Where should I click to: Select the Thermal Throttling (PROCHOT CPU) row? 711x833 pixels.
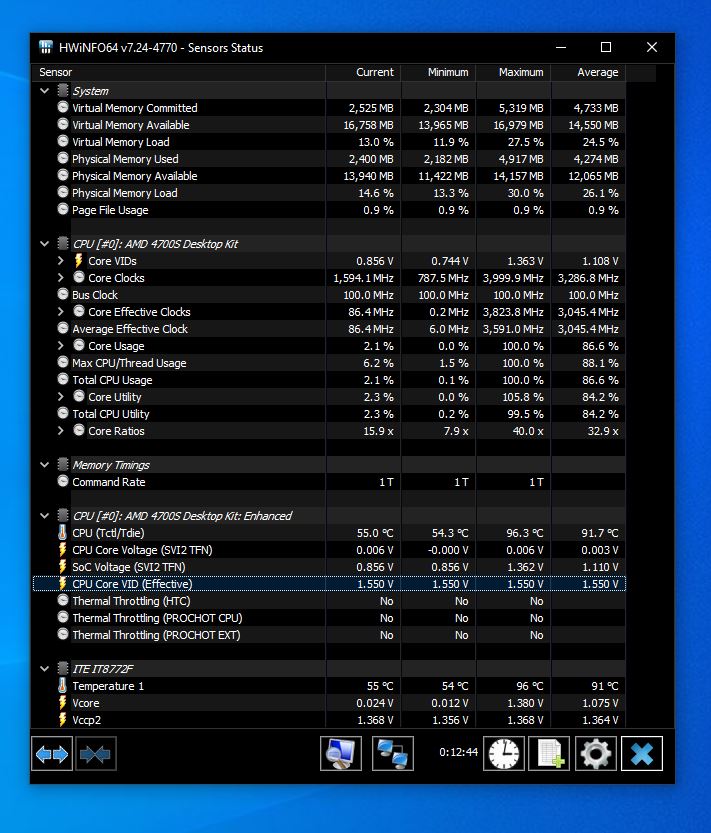(x=329, y=618)
